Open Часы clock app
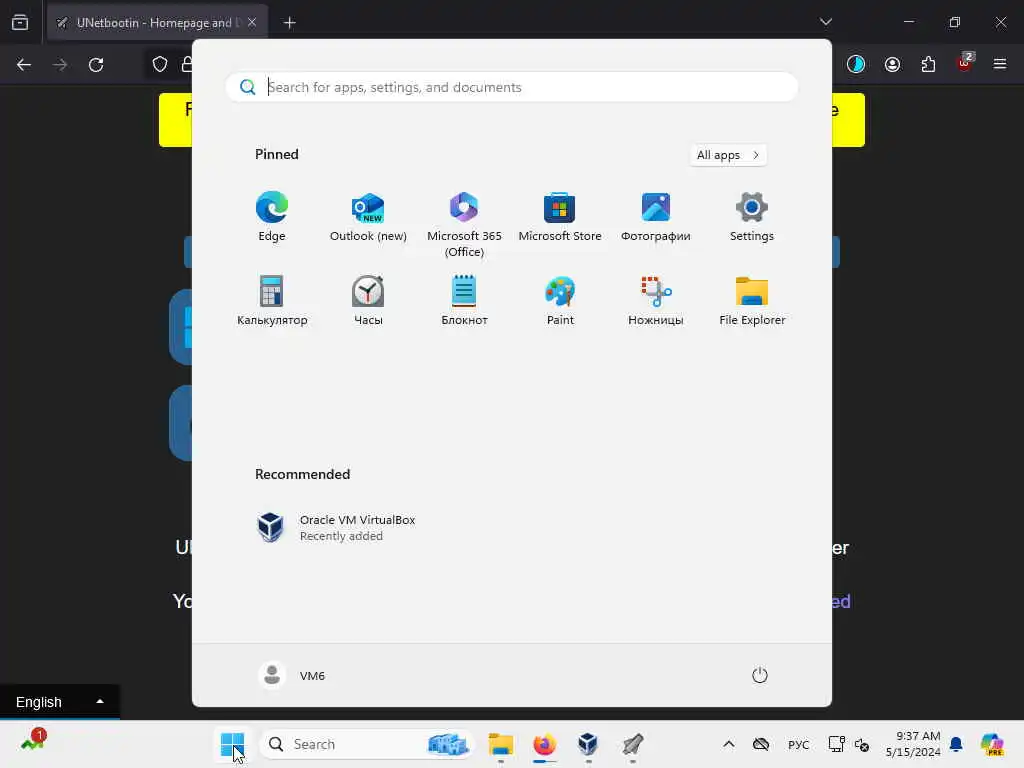Image resolution: width=1024 pixels, height=768 pixels. click(368, 300)
